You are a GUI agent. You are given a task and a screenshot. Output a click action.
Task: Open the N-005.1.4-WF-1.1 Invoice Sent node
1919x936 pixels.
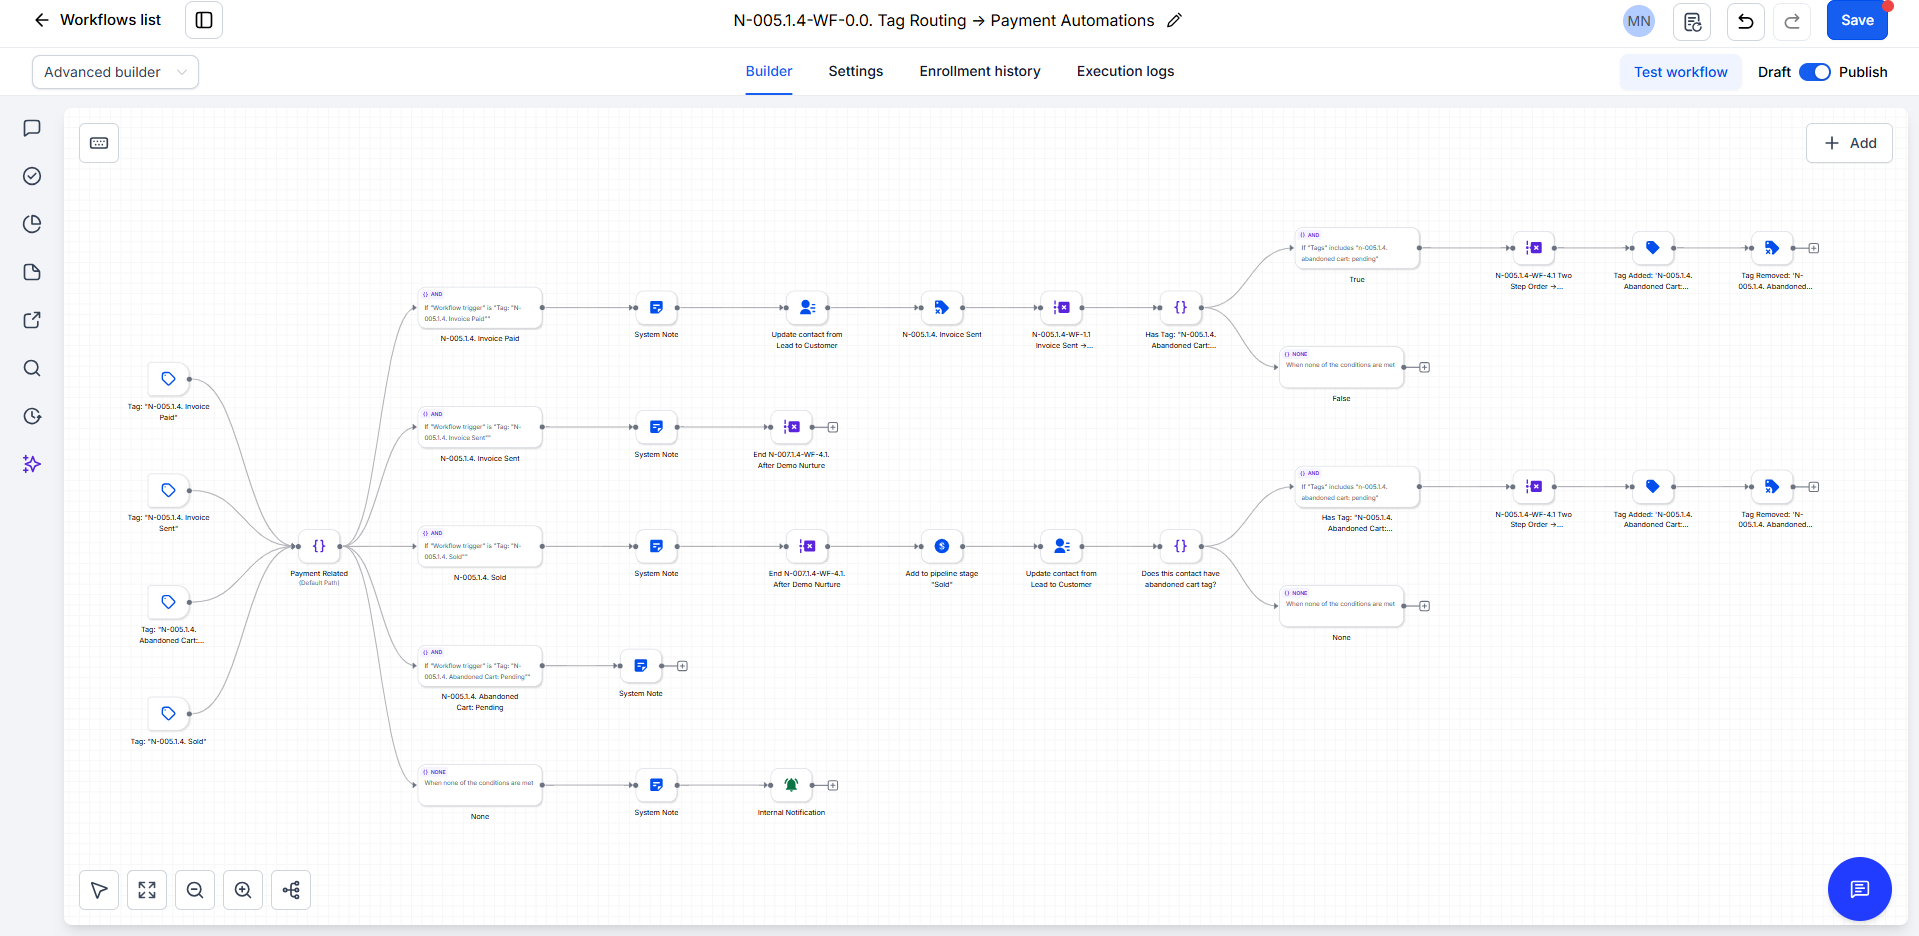(1062, 308)
